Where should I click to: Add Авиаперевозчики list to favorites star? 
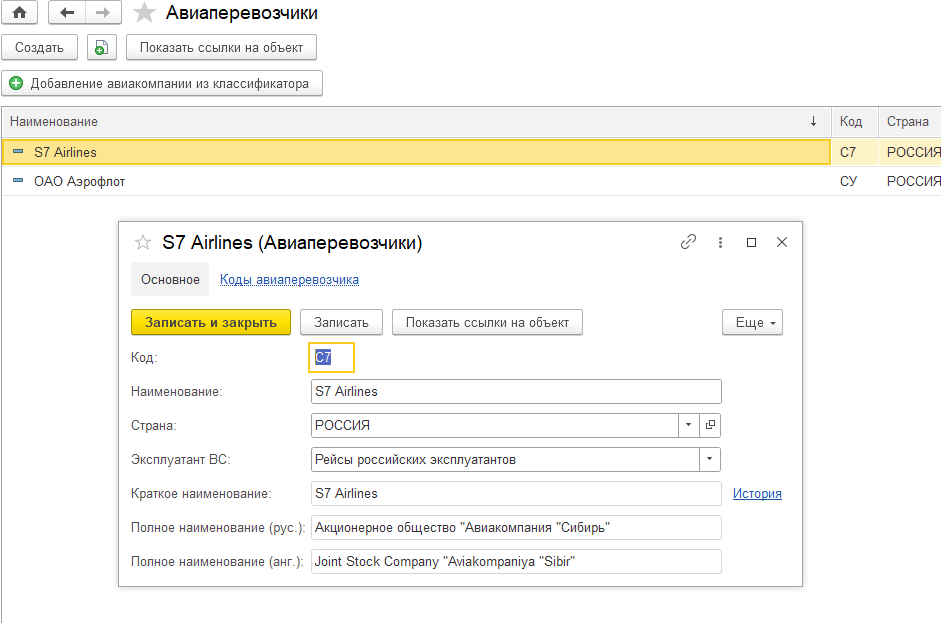pos(144,13)
